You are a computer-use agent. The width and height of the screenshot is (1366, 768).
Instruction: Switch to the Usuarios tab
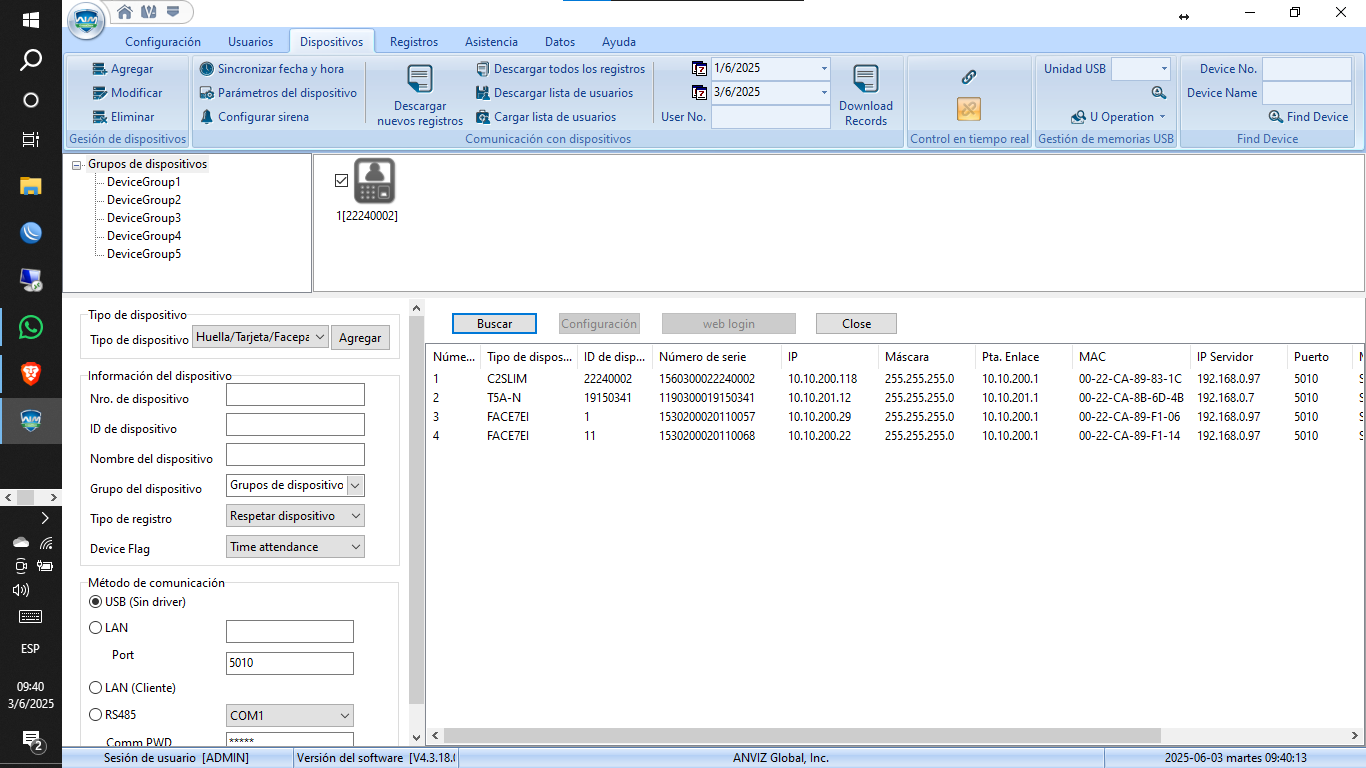coord(250,42)
